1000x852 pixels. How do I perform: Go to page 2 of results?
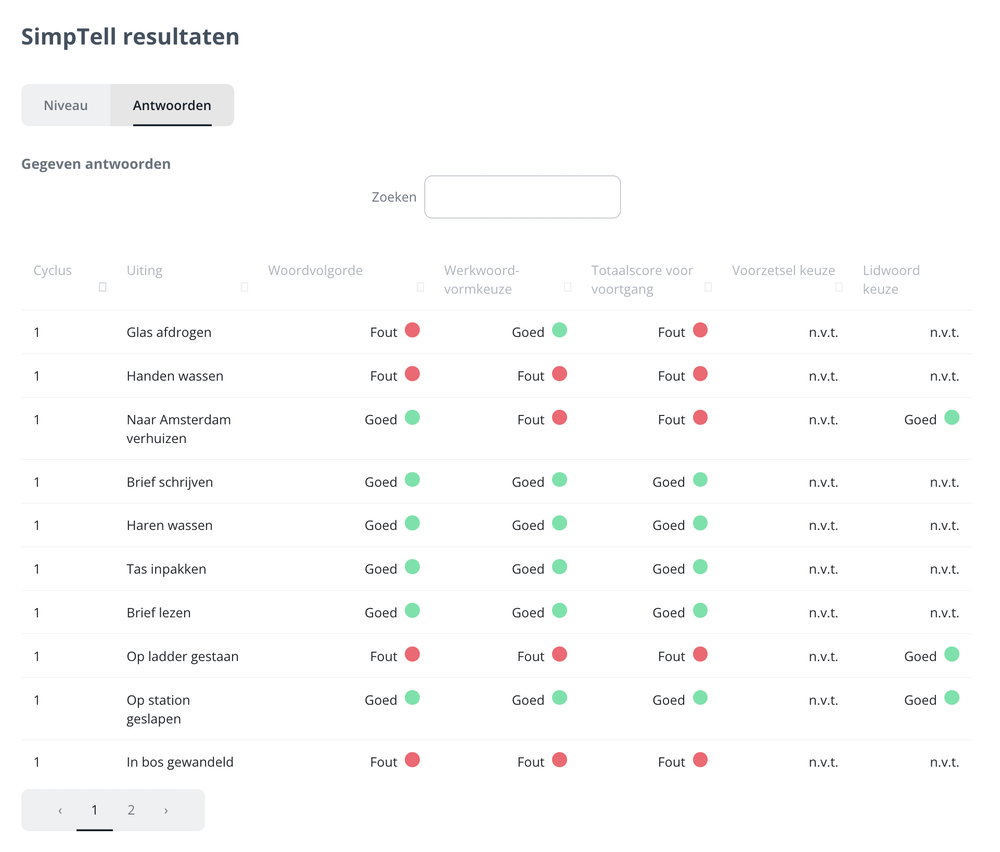pos(131,810)
